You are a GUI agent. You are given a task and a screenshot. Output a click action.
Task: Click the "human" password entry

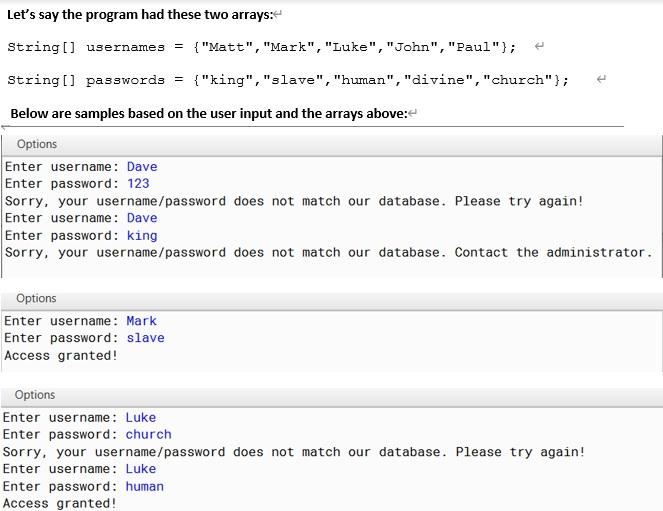pyautogui.click(x=145, y=486)
